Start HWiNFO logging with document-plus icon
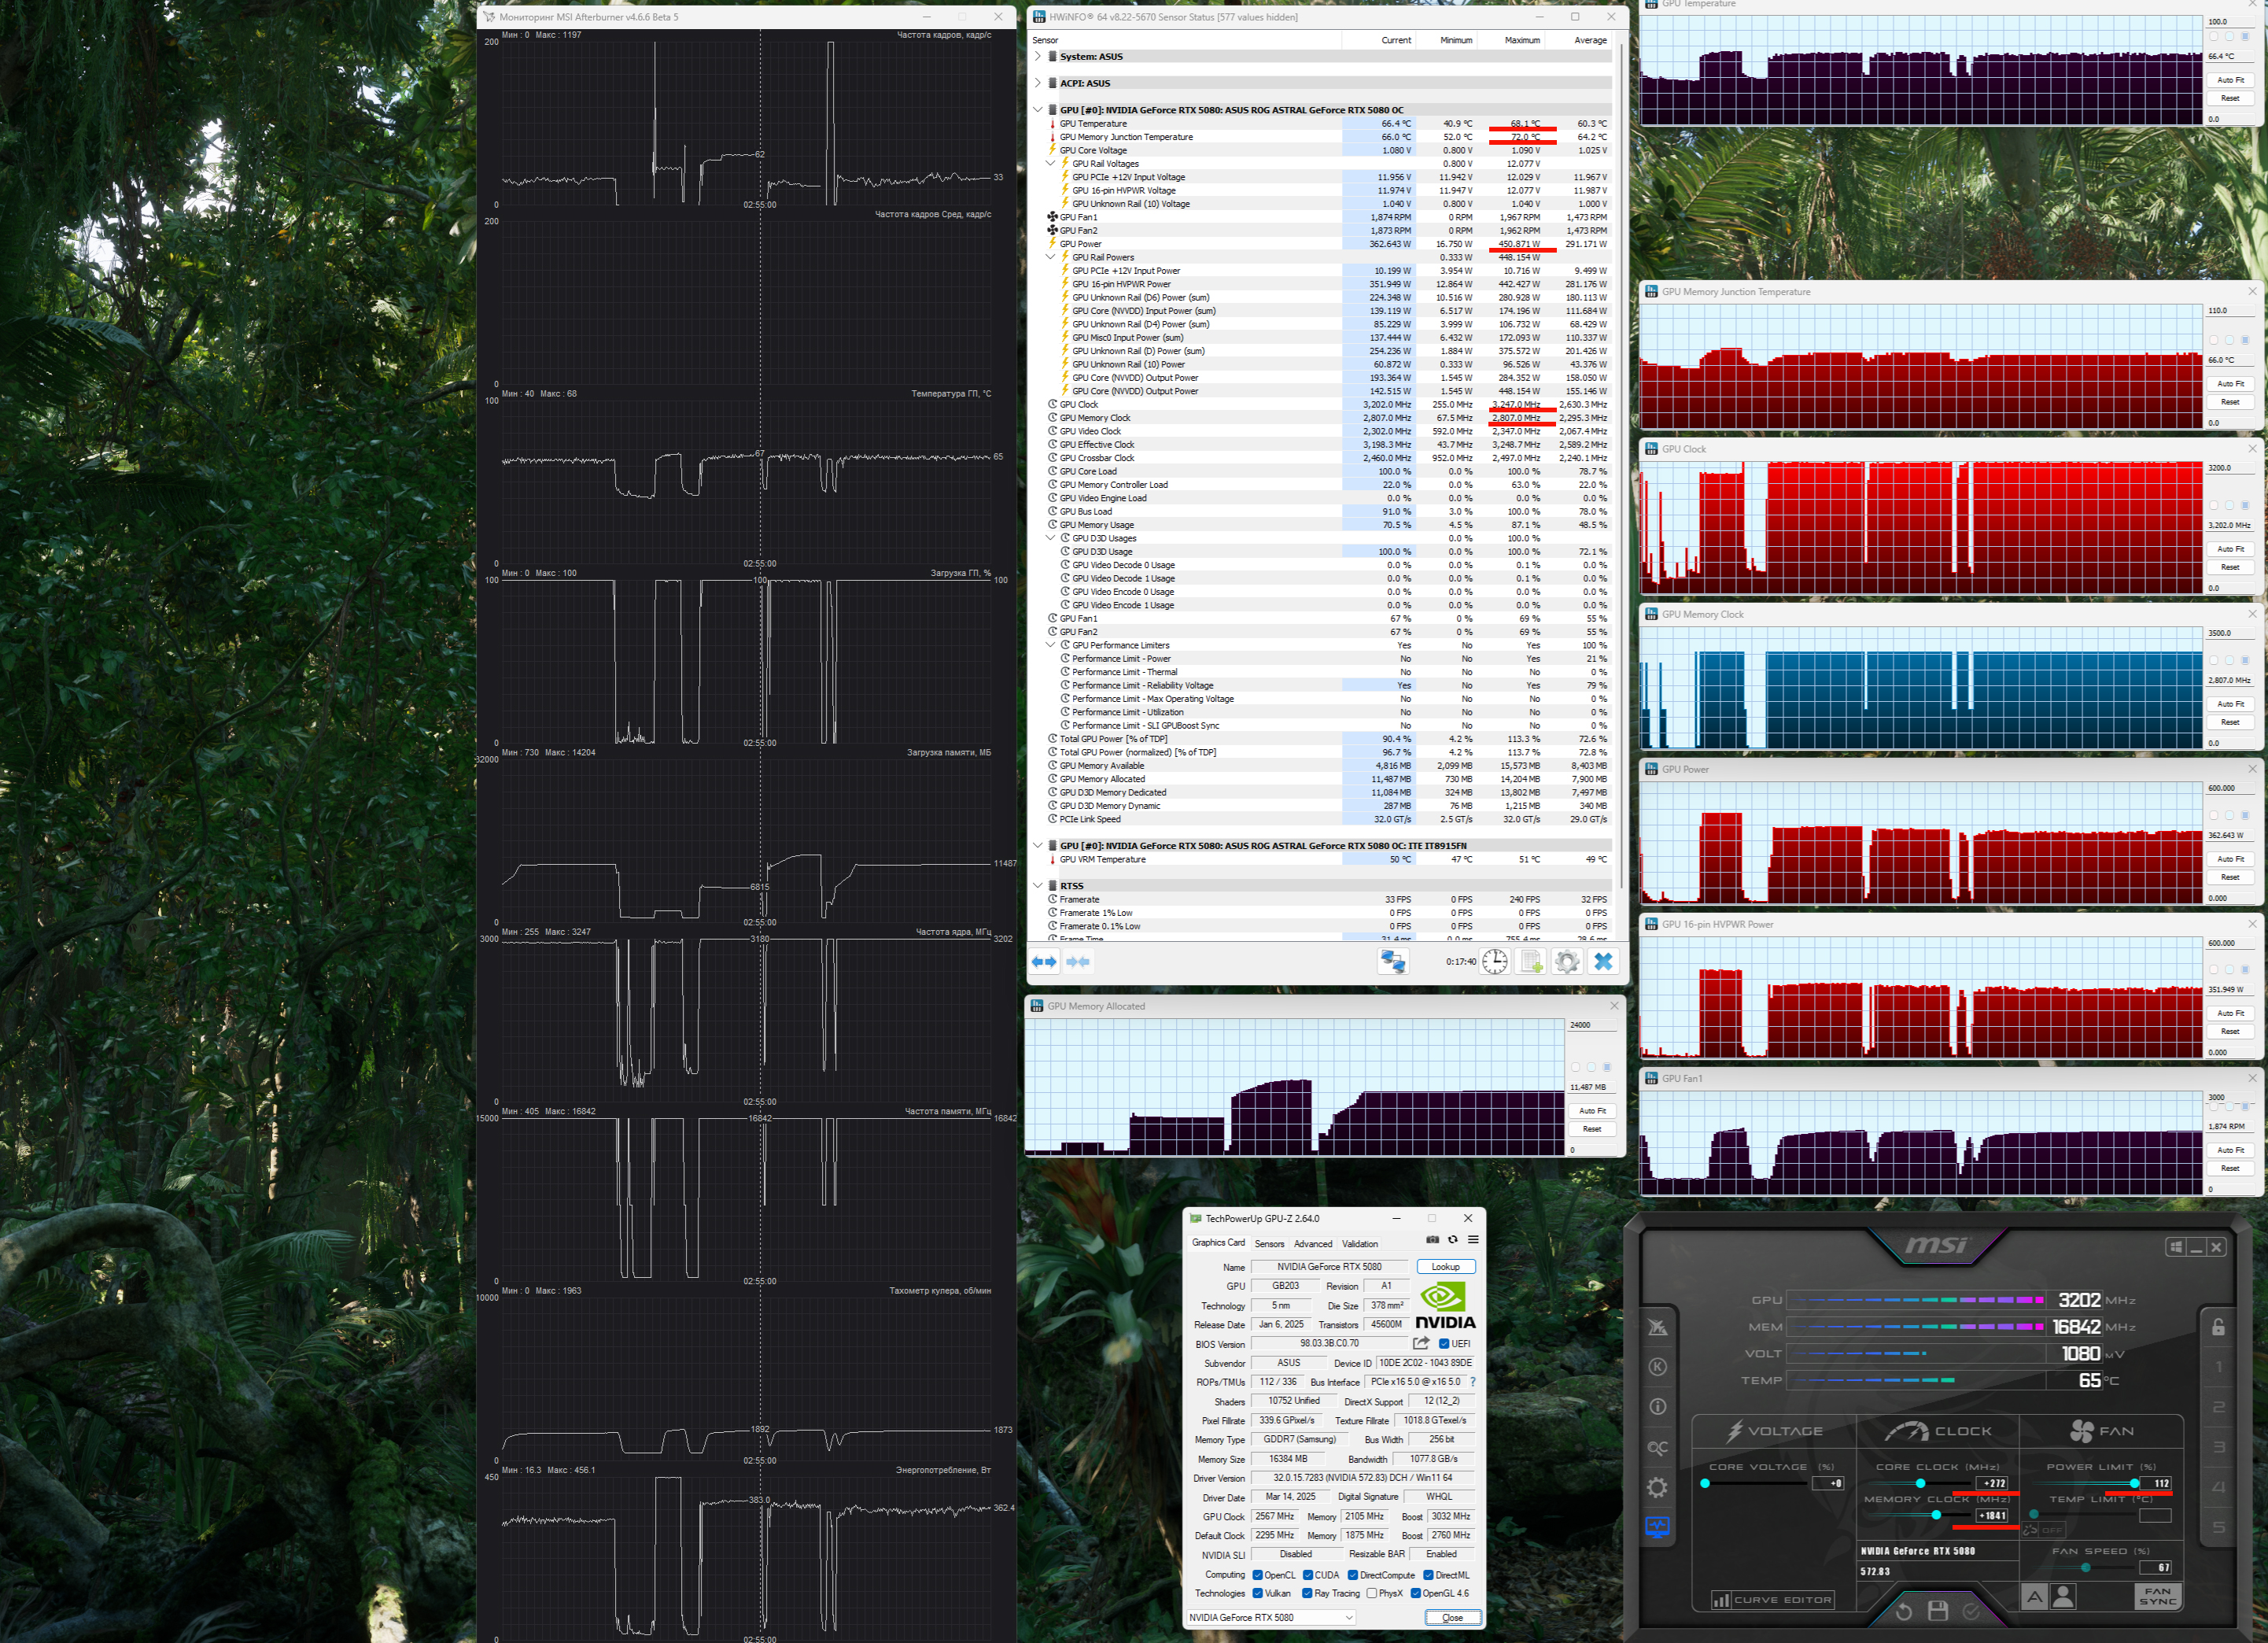This screenshot has height=1643, width=2268. [1531, 961]
